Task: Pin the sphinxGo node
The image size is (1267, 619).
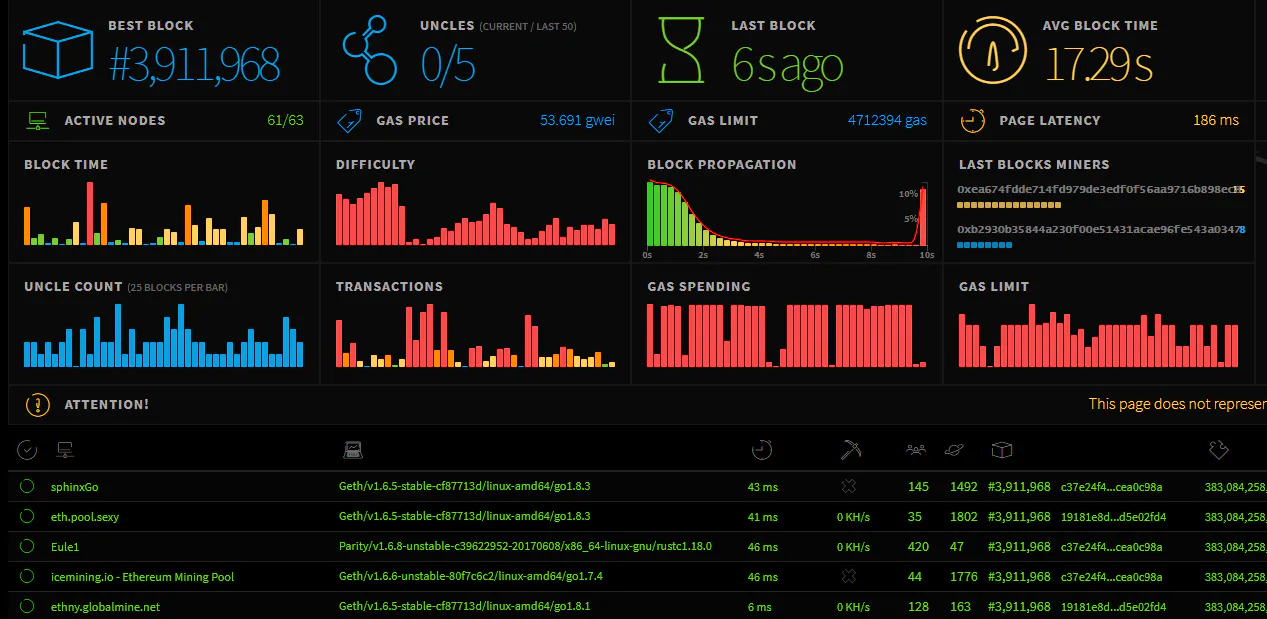Action: [27, 487]
